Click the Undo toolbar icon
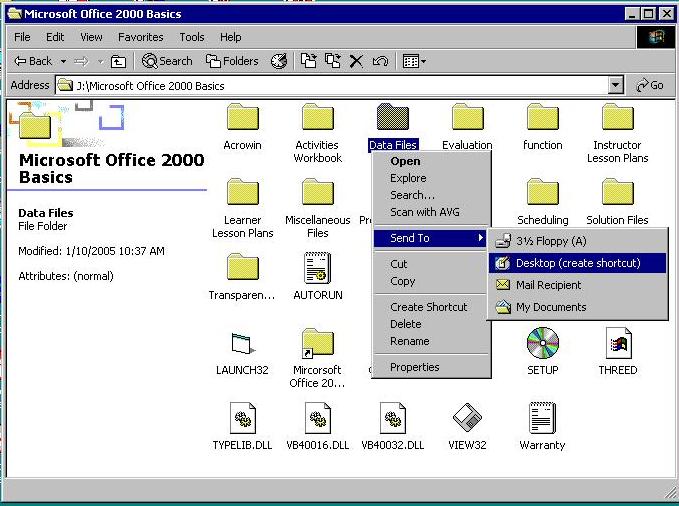This screenshot has width=679, height=506. coord(380,61)
